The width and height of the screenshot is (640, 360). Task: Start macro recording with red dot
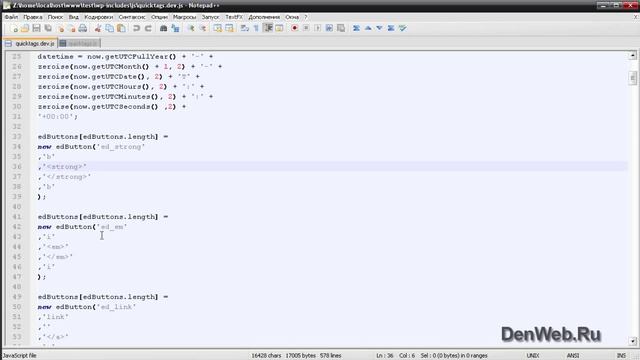click(x=294, y=28)
